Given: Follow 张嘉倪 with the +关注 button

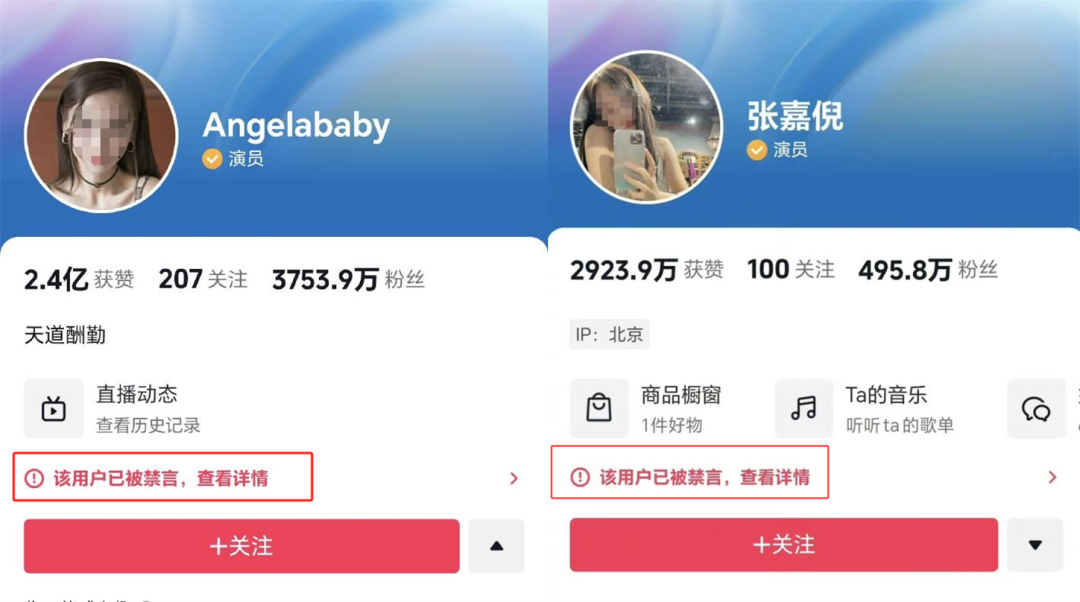Looking at the screenshot, I should (x=784, y=545).
